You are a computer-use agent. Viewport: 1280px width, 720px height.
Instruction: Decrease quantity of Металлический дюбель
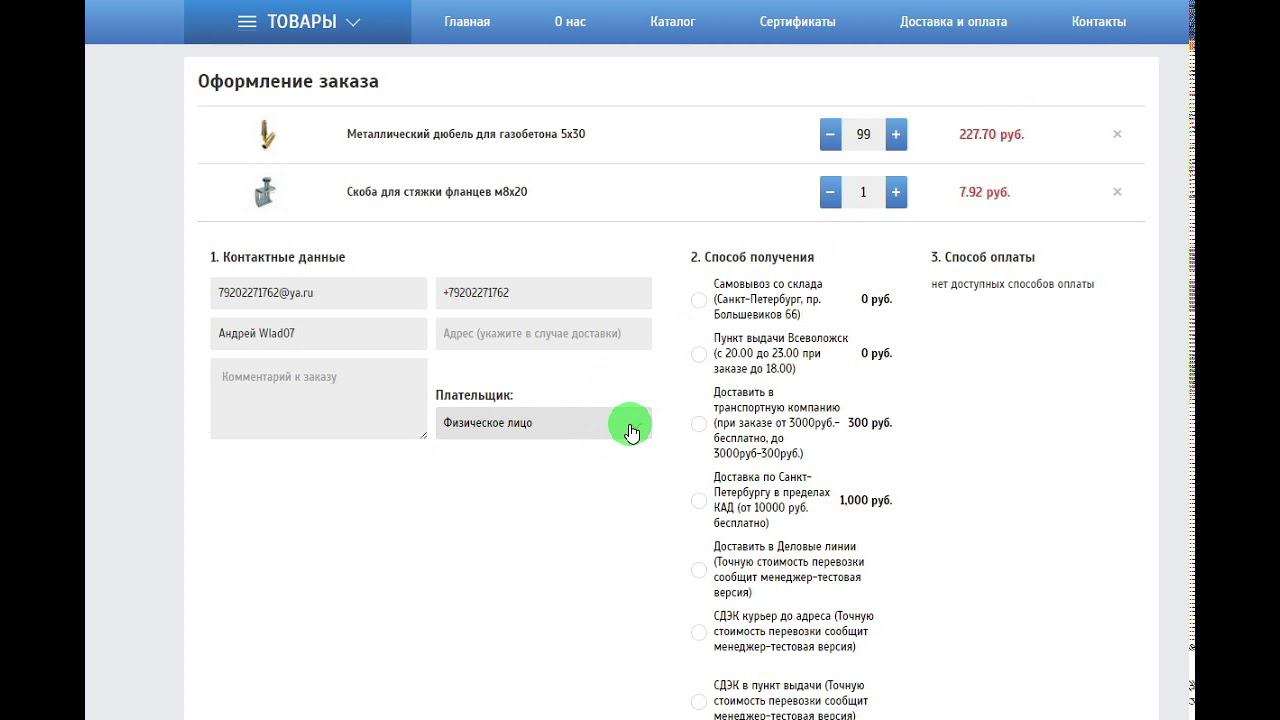pos(831,134)
